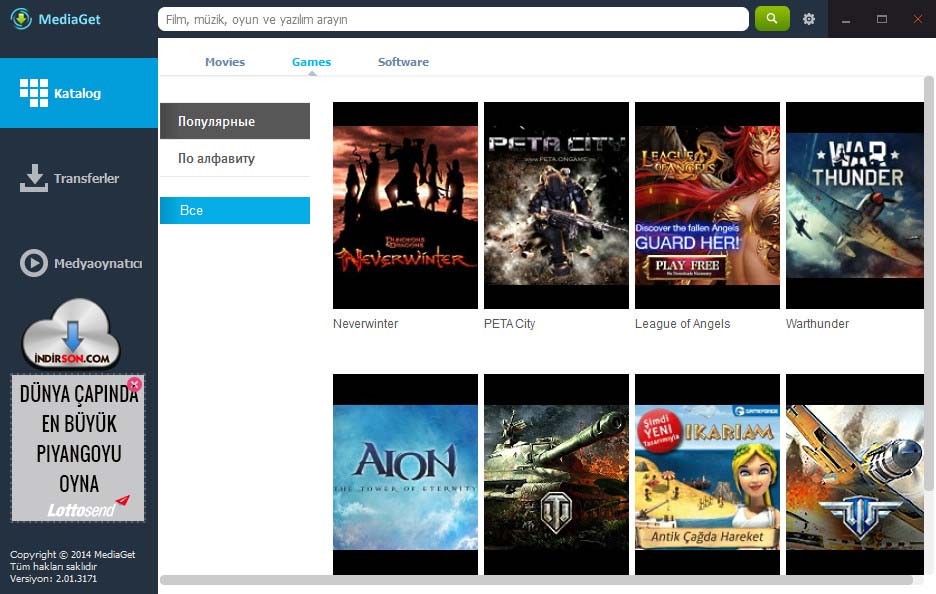Click the Medyaoynatıcı play icon
Image resolution: width=936 pixels, height=594 pixels.
(x=33, y=263)
